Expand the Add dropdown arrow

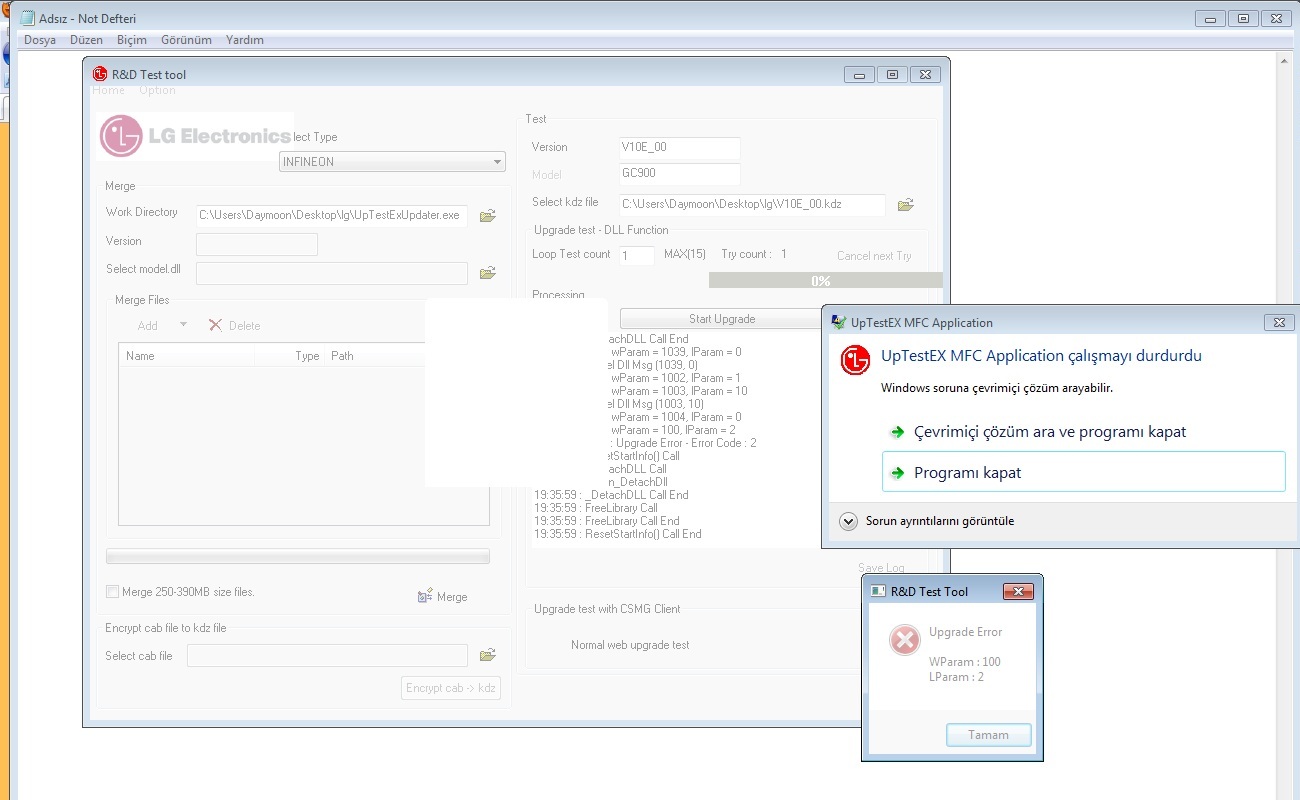(183, 324)
